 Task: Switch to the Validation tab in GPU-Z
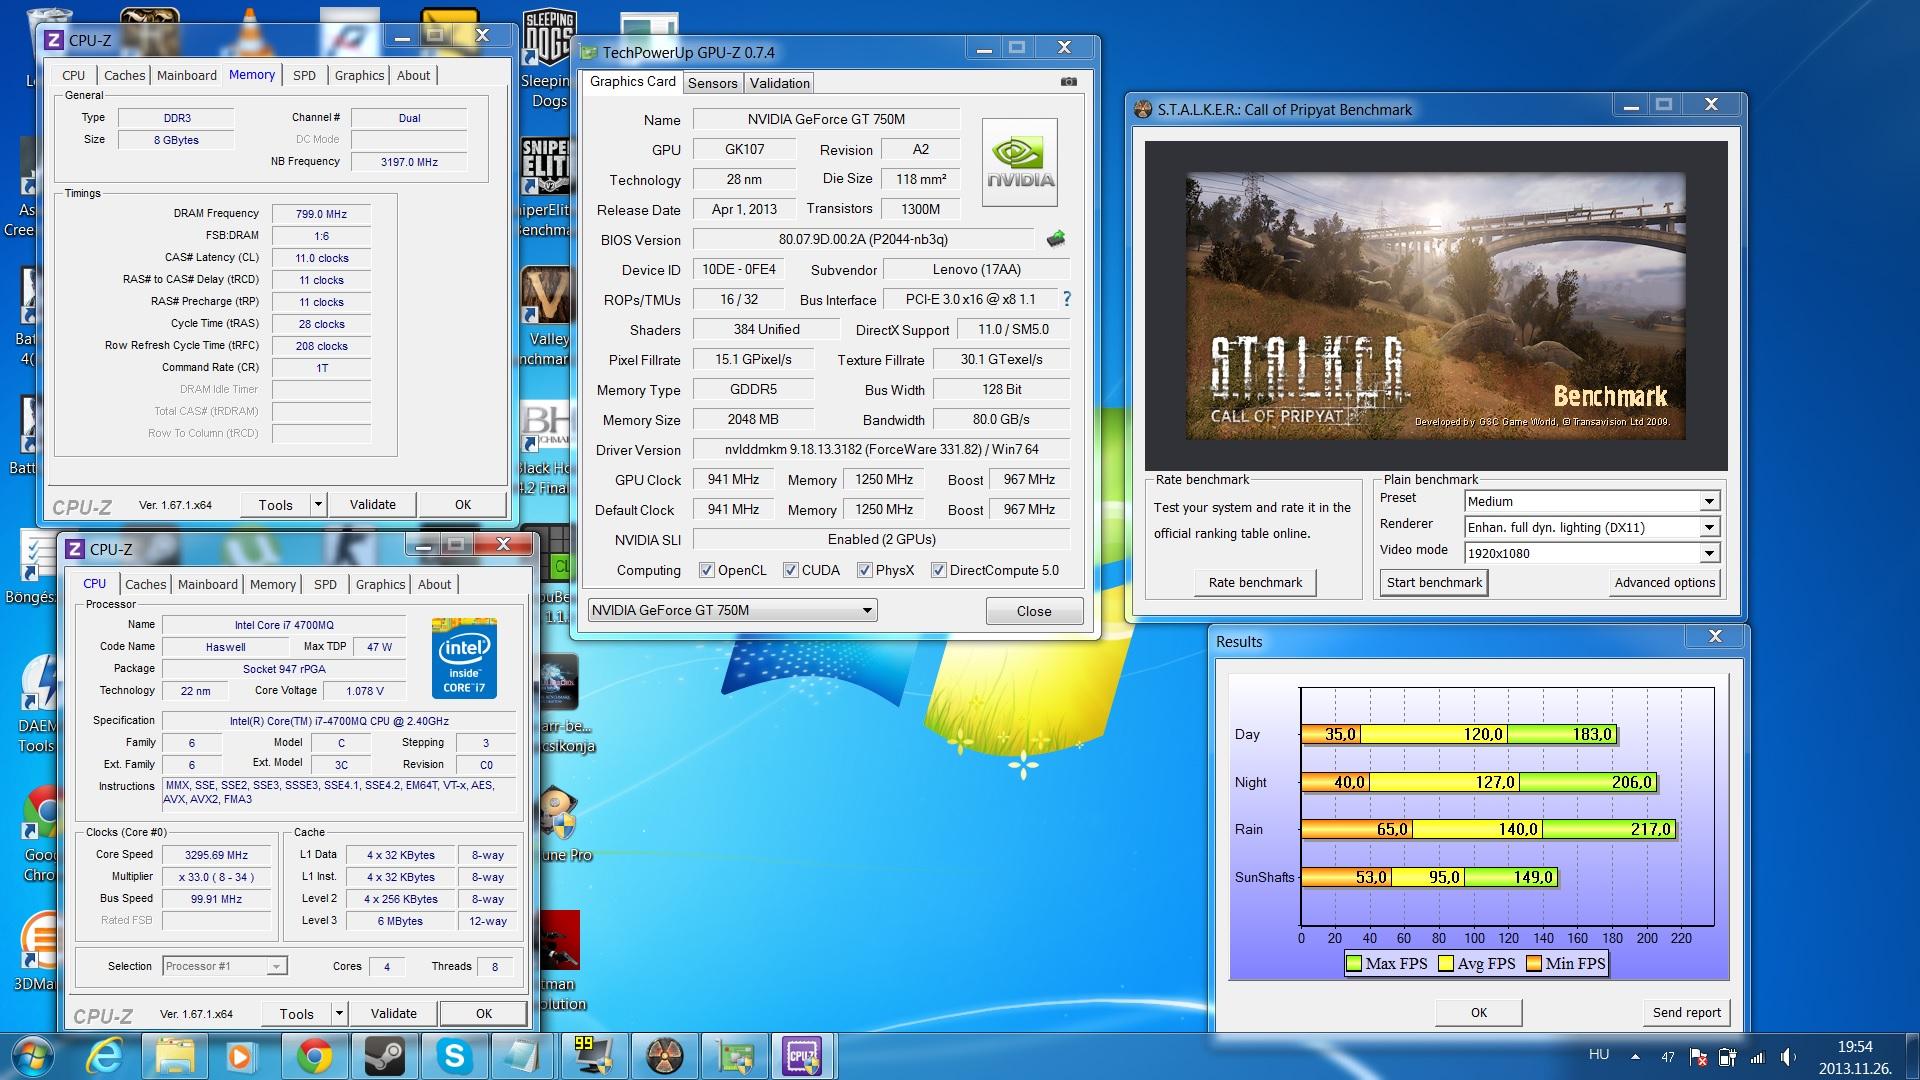point(779,83)
